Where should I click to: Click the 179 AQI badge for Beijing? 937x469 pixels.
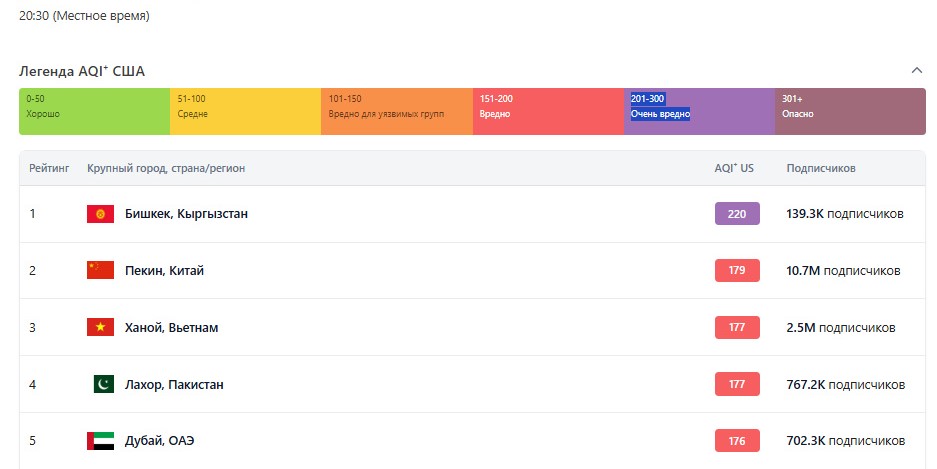click(x=737, y=271)
